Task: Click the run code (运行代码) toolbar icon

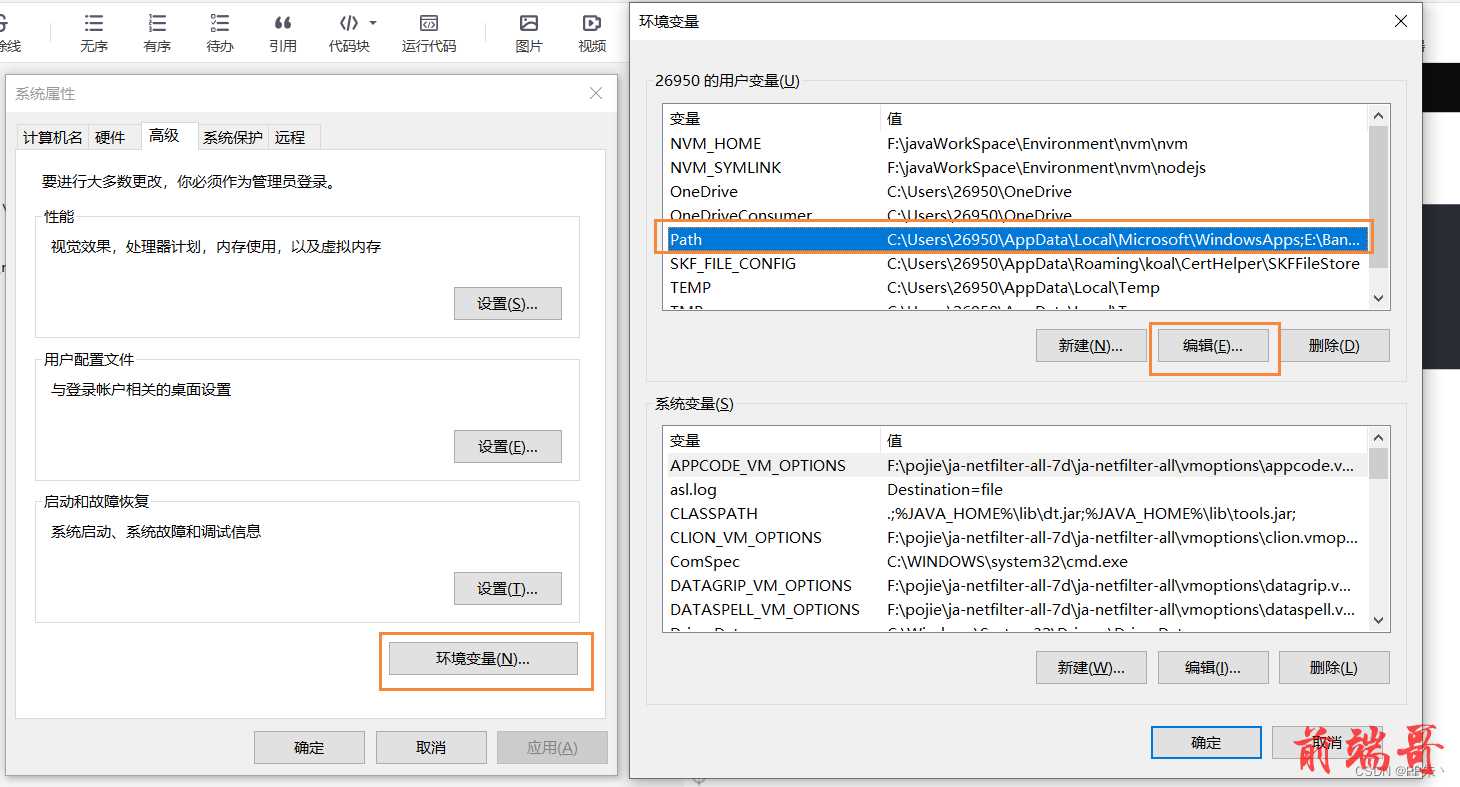Action: point(429,33)
